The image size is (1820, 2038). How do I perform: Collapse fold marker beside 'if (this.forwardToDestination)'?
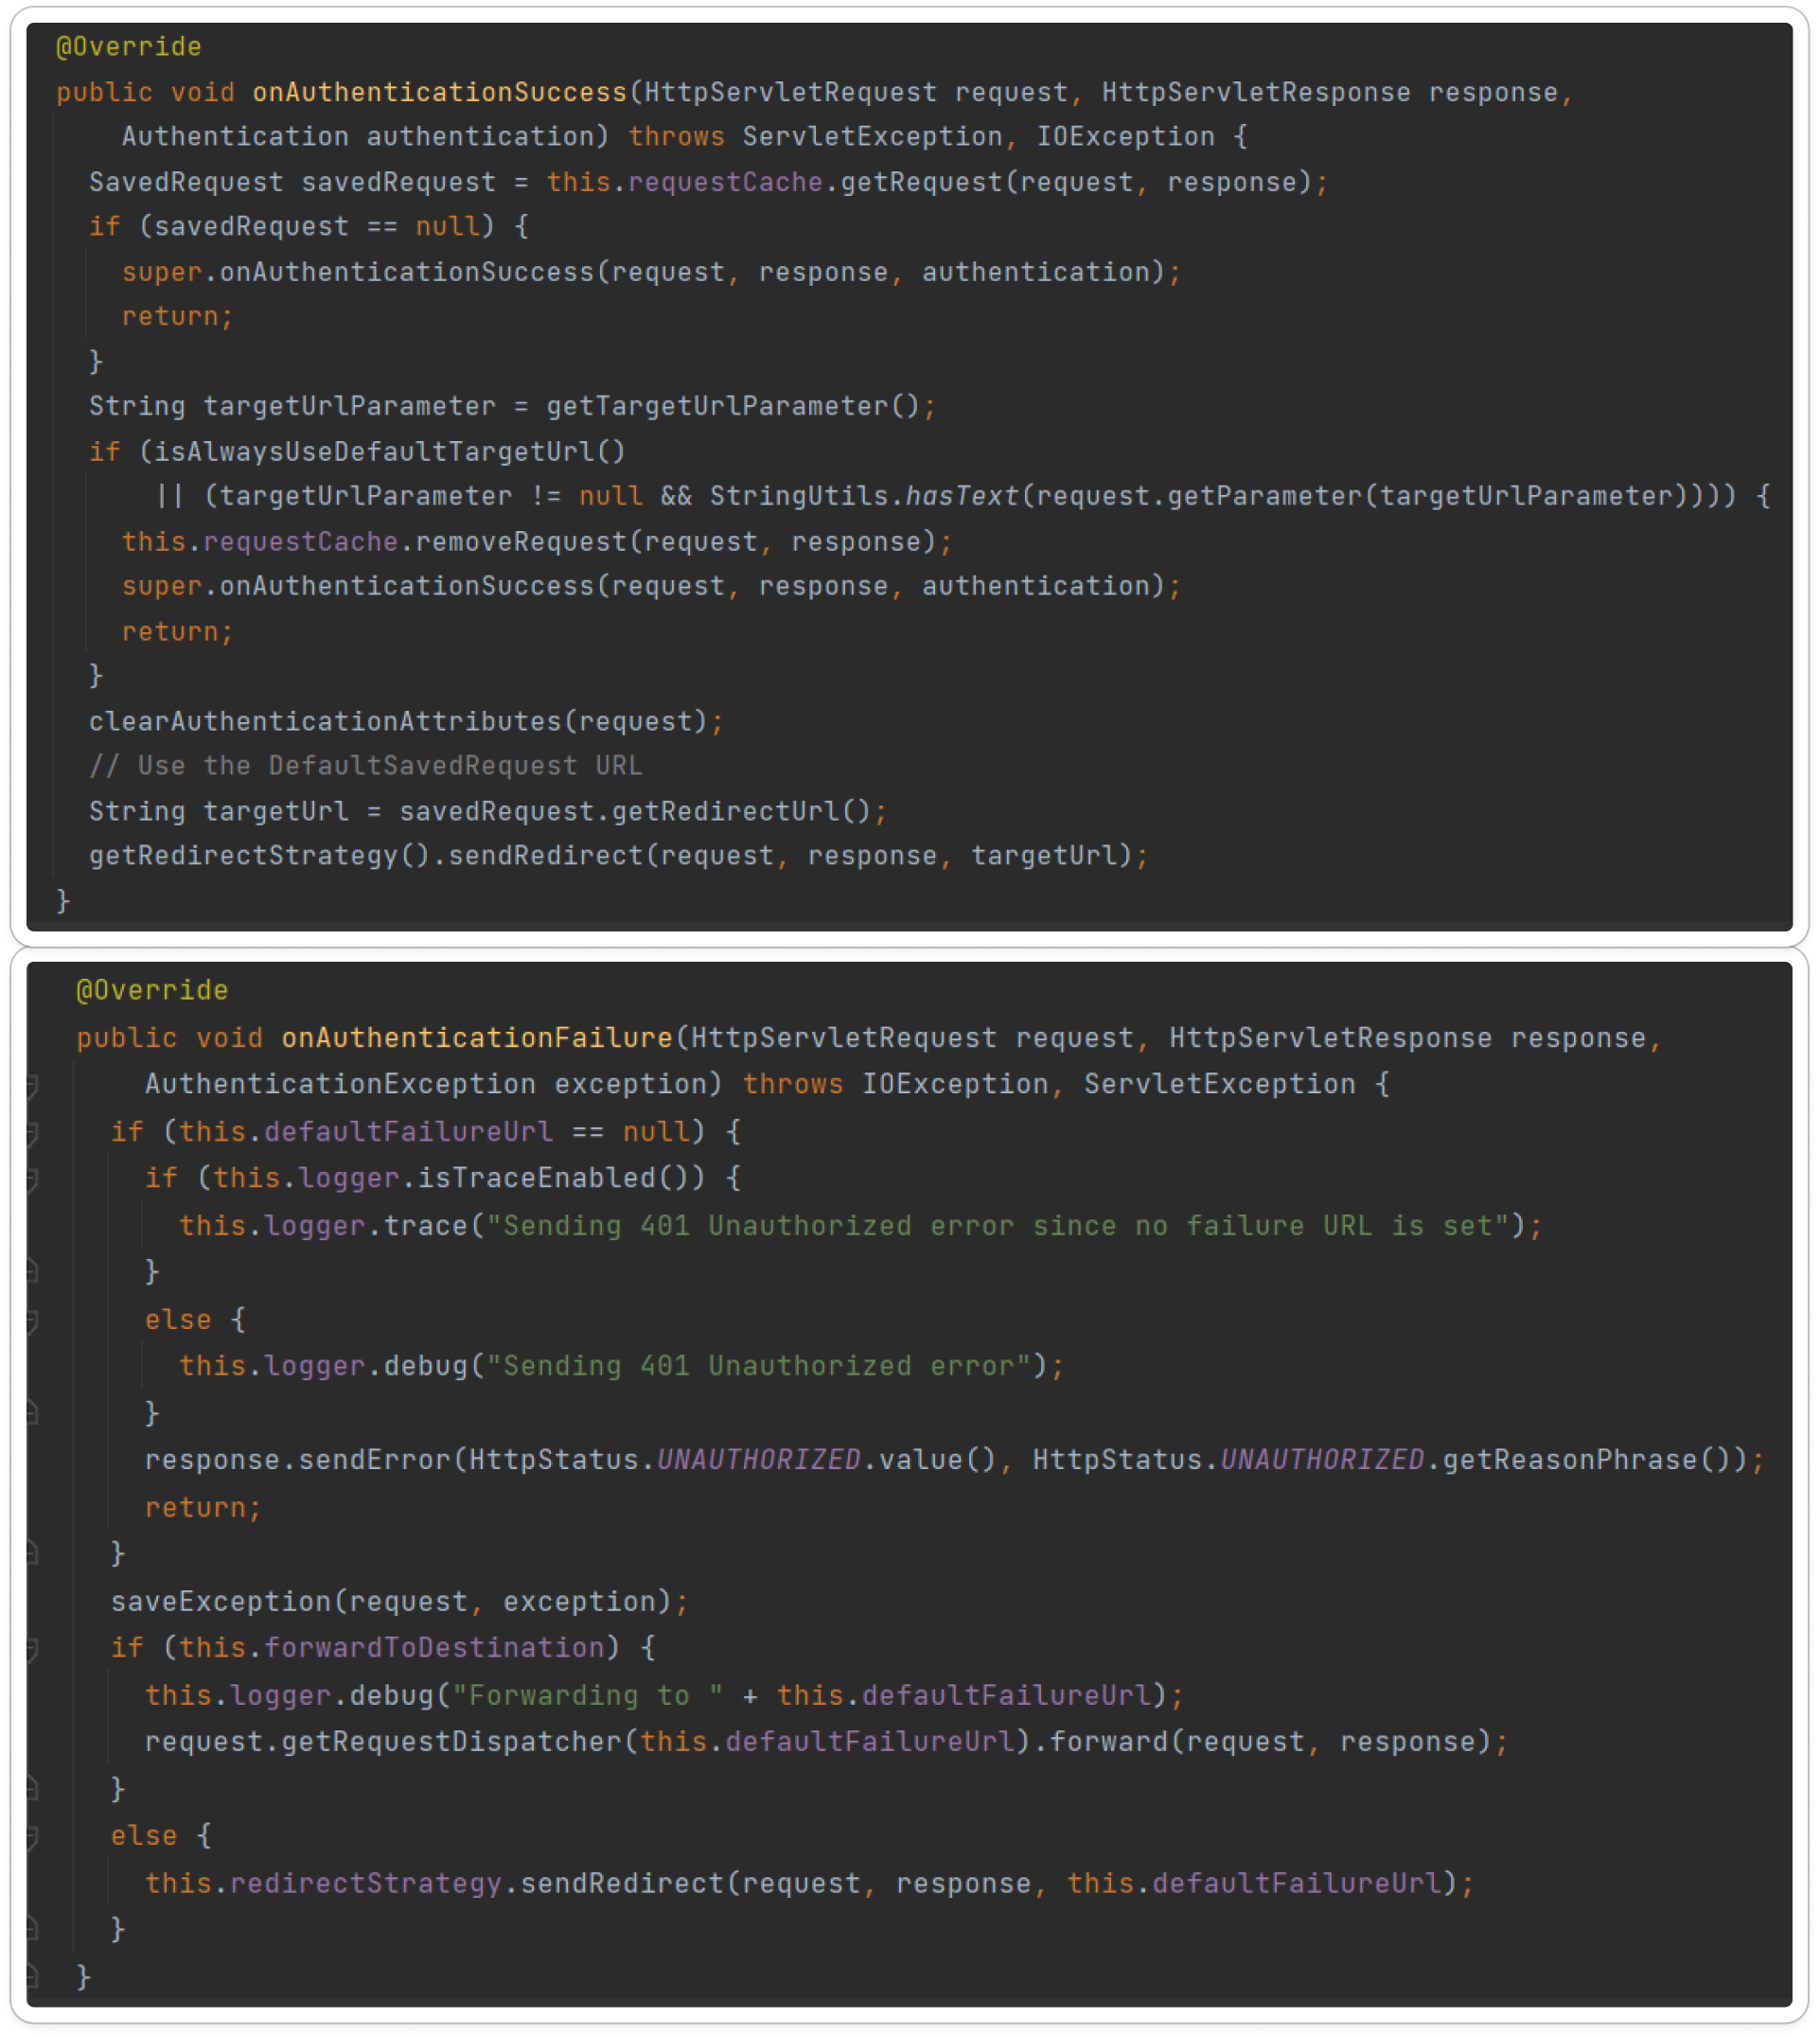[32, 1650]
